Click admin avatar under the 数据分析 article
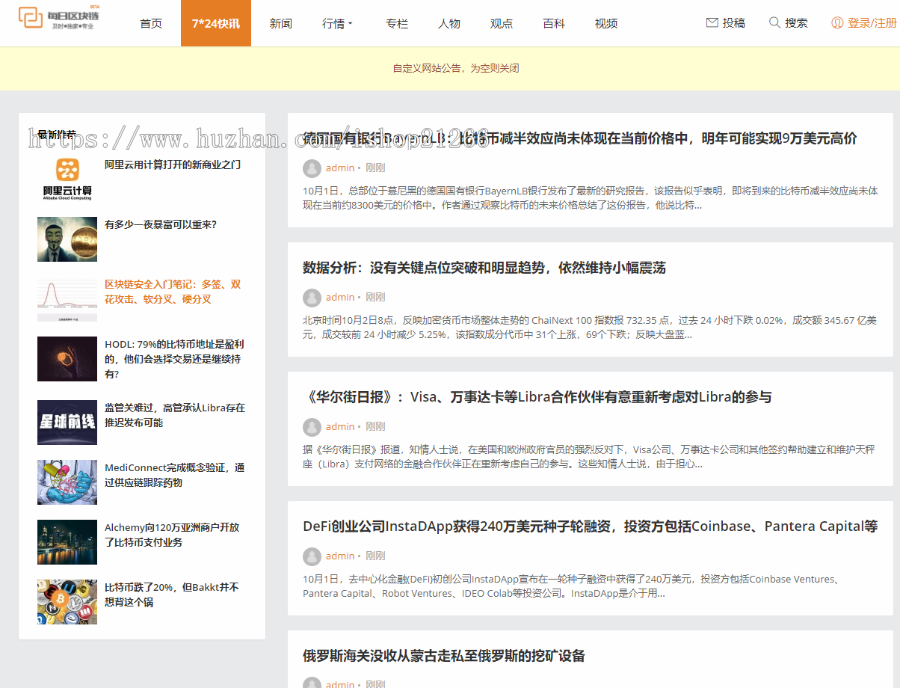Image resolution: width=900 pixels, height=688 pixels. tap(311, 297)
